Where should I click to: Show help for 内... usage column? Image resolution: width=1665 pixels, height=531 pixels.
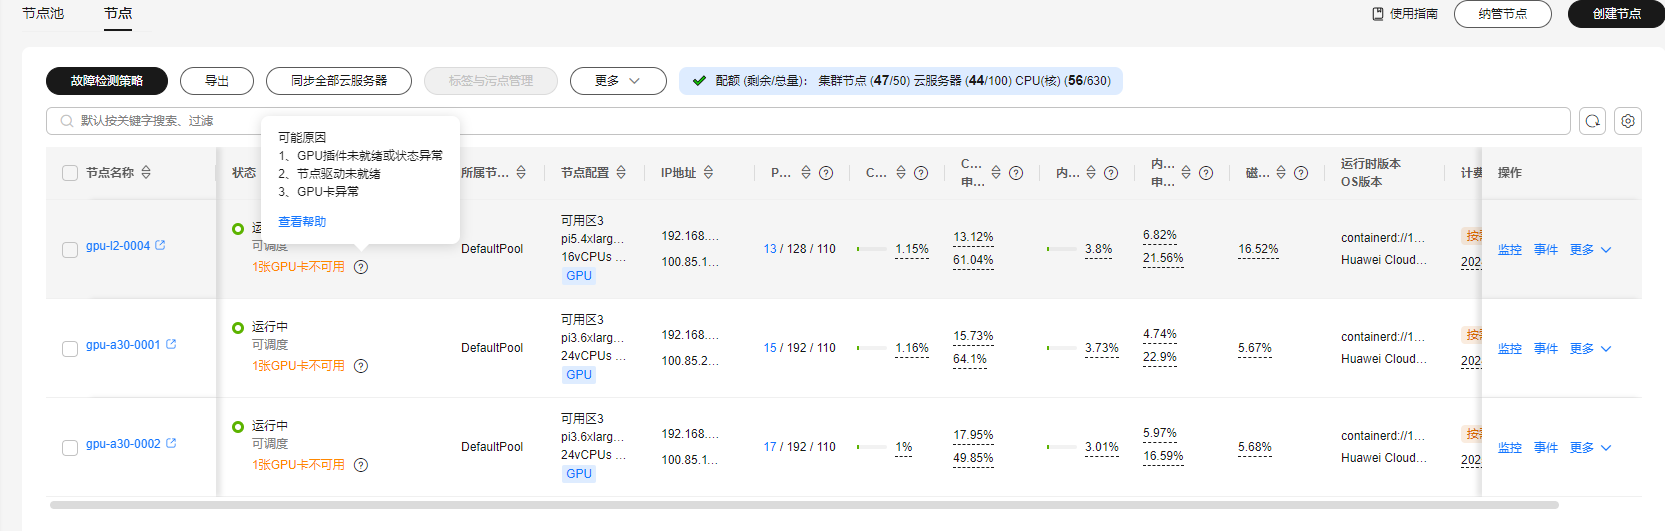(x=1111, y=173)
